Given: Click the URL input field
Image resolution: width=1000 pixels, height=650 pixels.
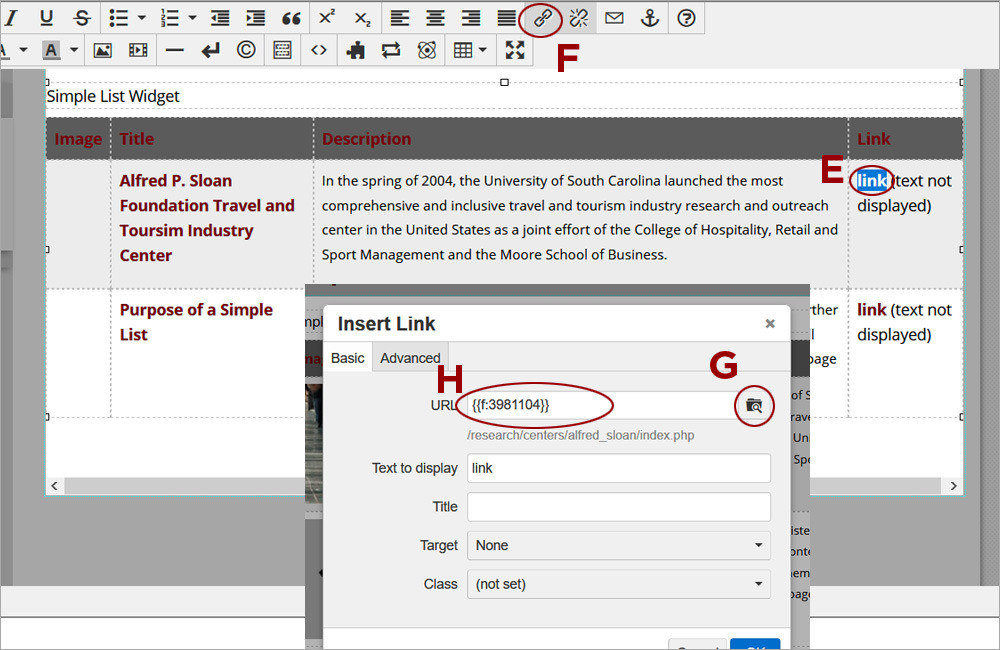Looking at the screenshot, I should click(599, 405).
